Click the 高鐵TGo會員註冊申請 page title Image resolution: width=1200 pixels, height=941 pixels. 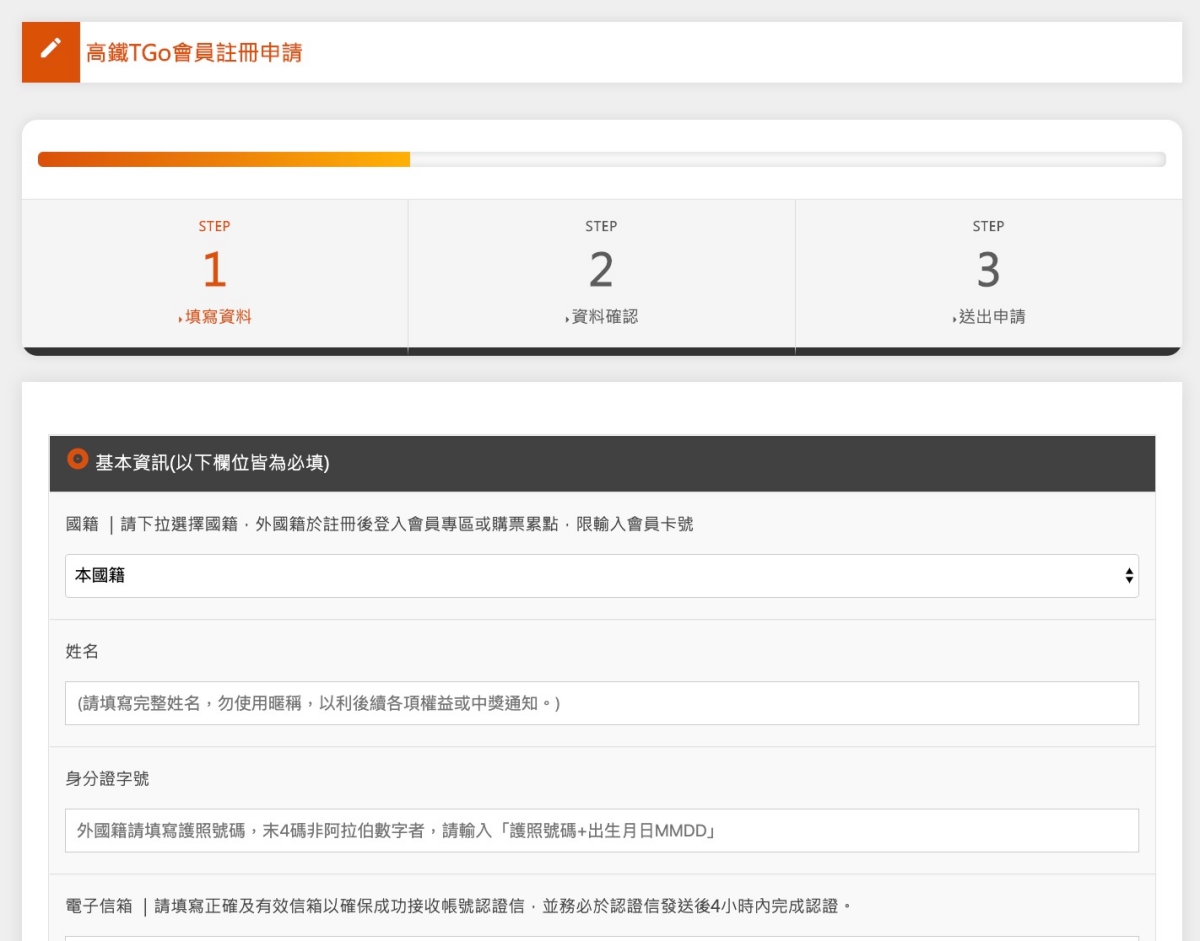point(194,52)
